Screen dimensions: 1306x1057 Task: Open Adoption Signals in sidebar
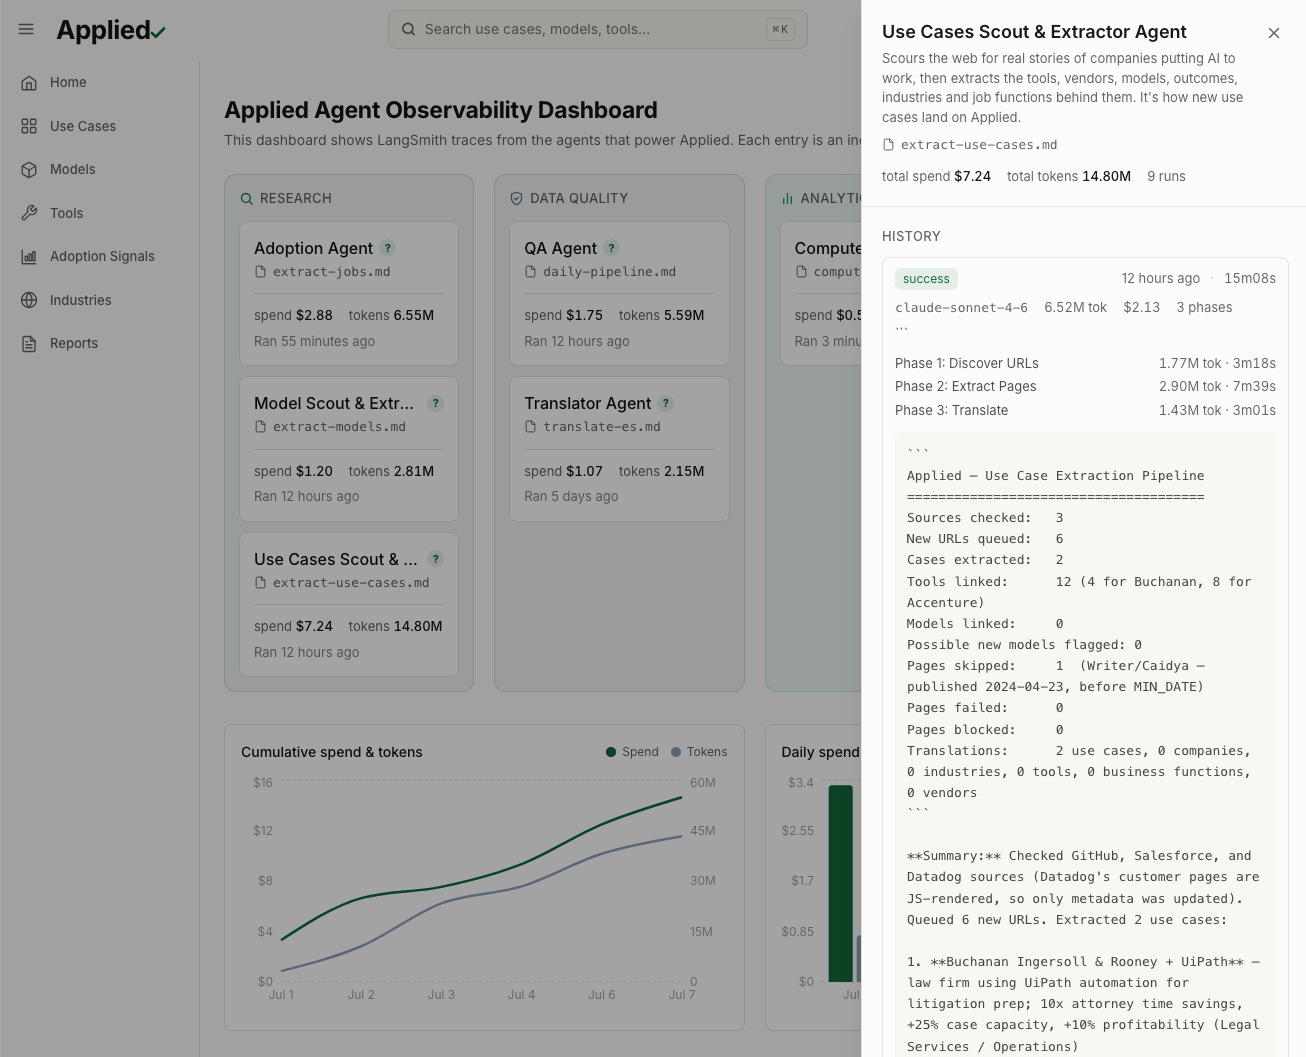100,257
